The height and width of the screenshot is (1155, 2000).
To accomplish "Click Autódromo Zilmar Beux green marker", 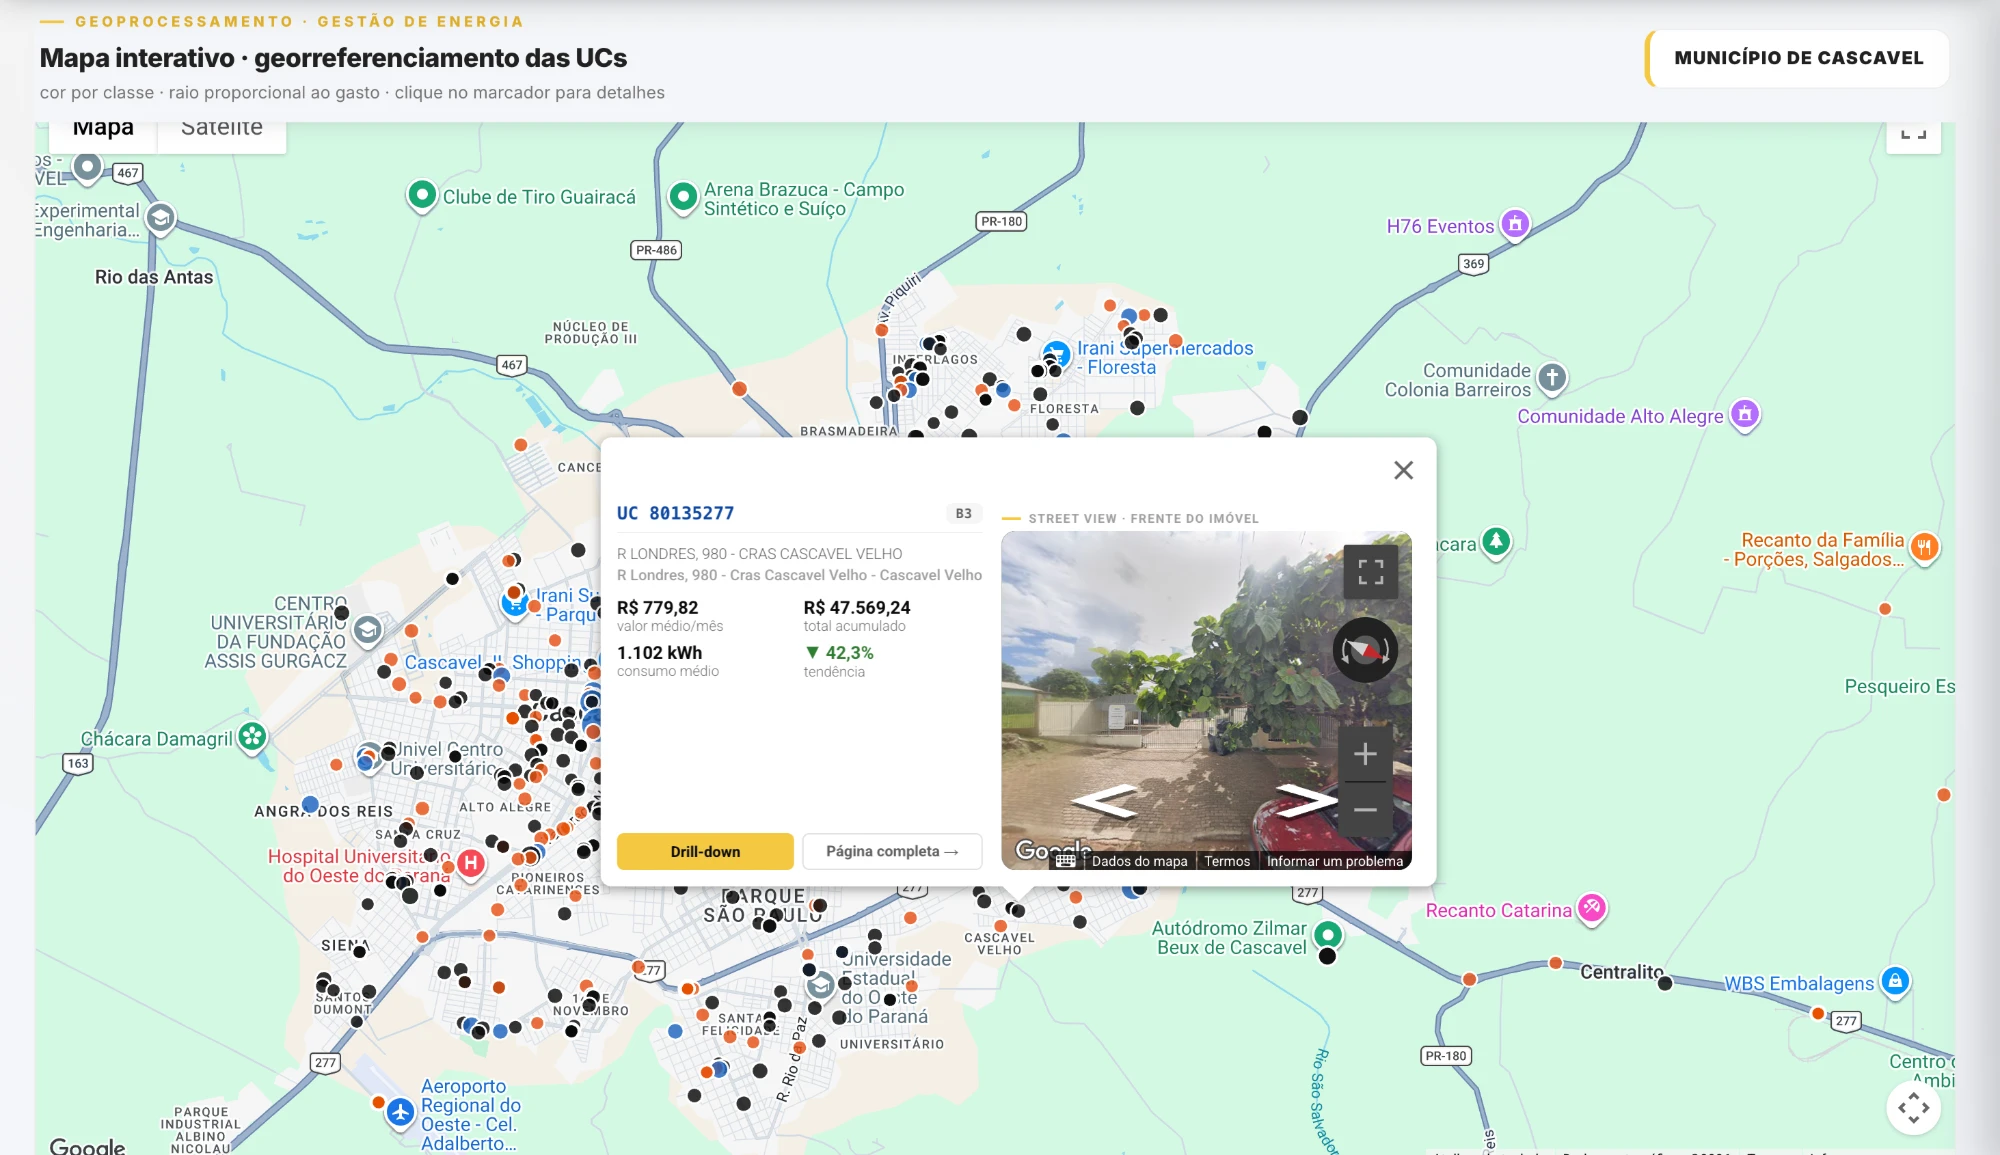I will pyautogui.click(x=1328, y=936).
